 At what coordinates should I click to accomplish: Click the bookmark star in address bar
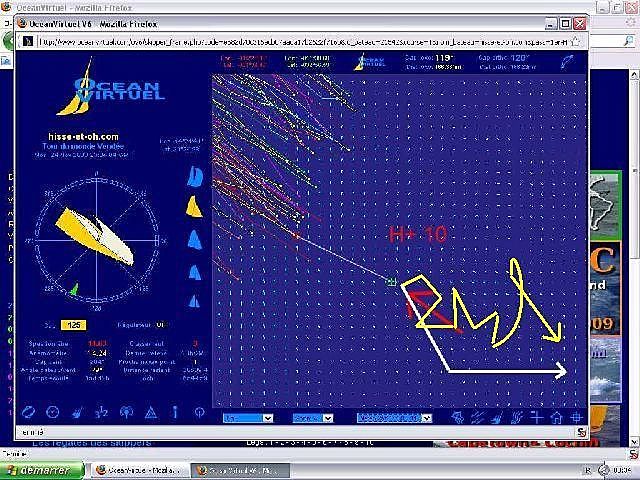pyautogui.click(x=575, y=41)
